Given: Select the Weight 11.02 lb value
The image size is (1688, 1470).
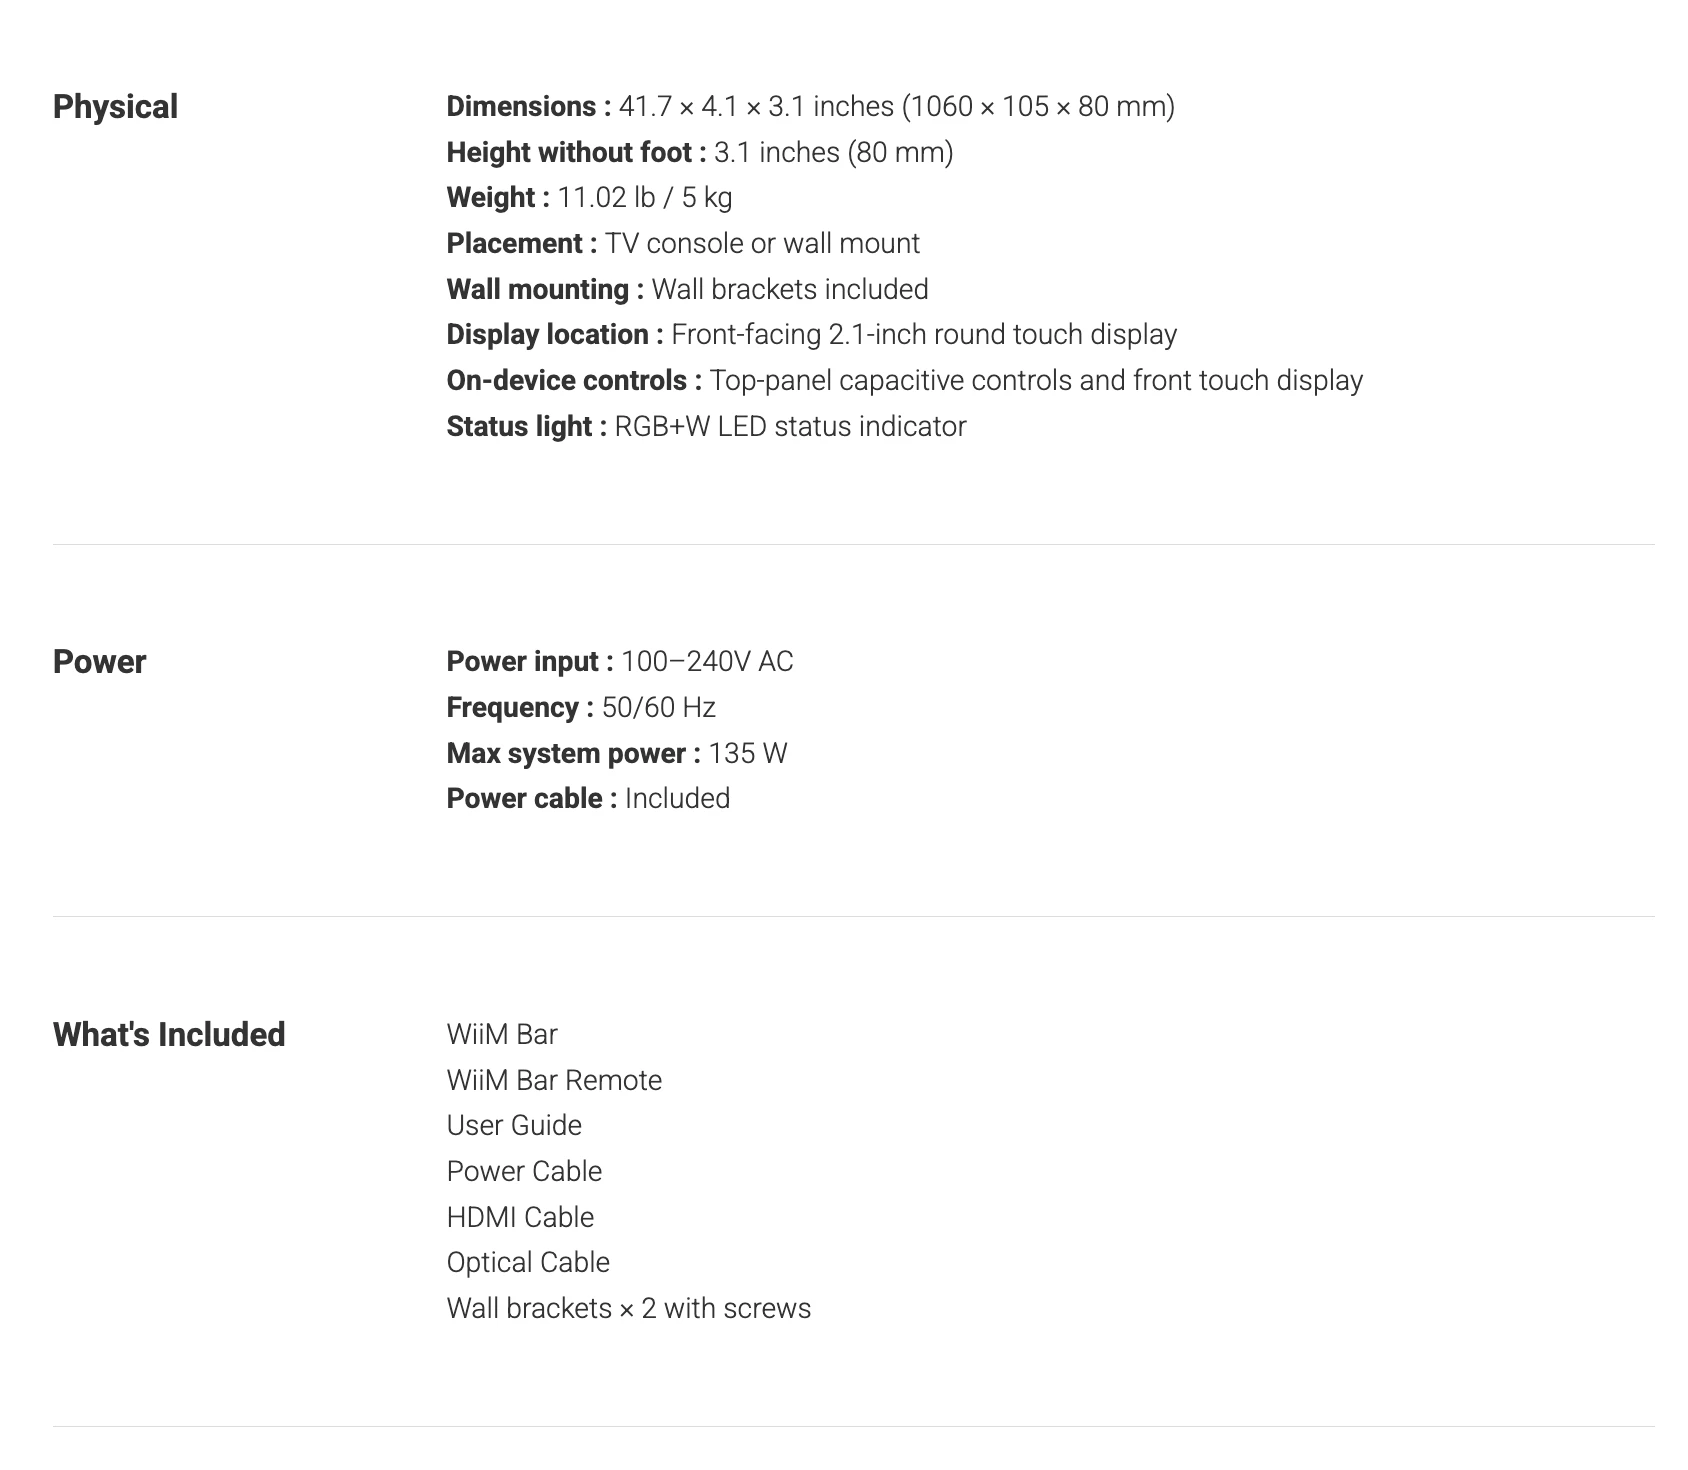Looking at the screenshot, I should [x=644, y=197].
